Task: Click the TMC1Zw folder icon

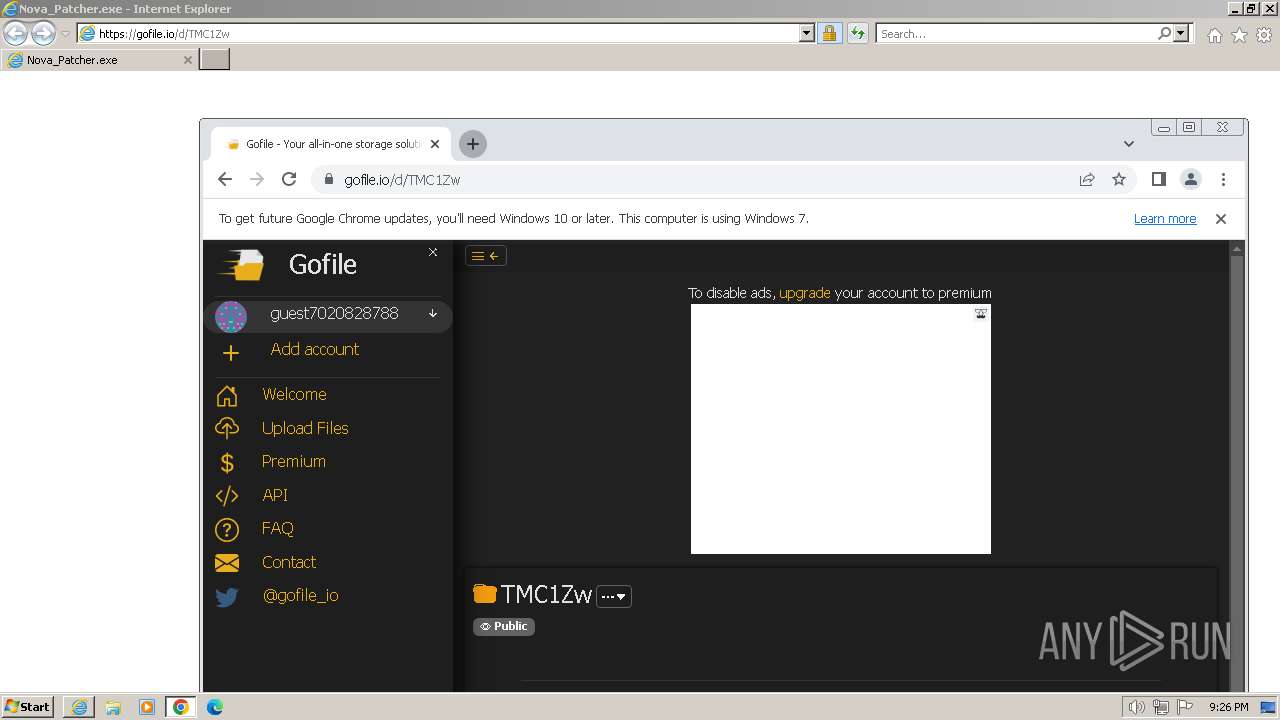Action: click(x=485, y=594)
